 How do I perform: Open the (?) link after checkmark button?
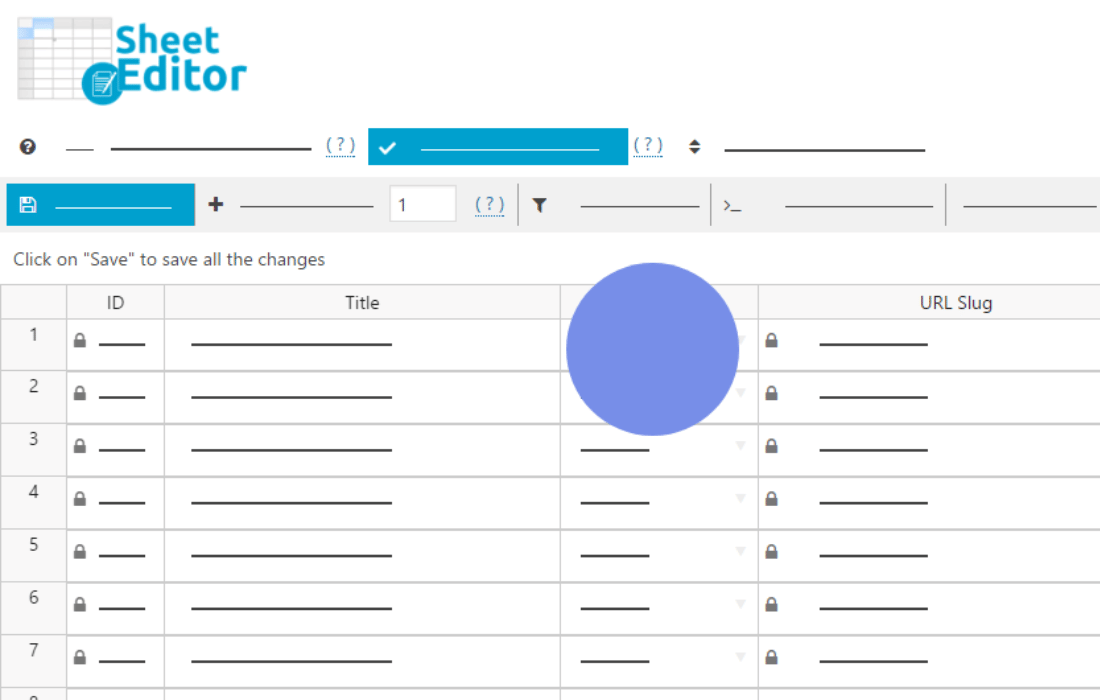pos(648,146)
